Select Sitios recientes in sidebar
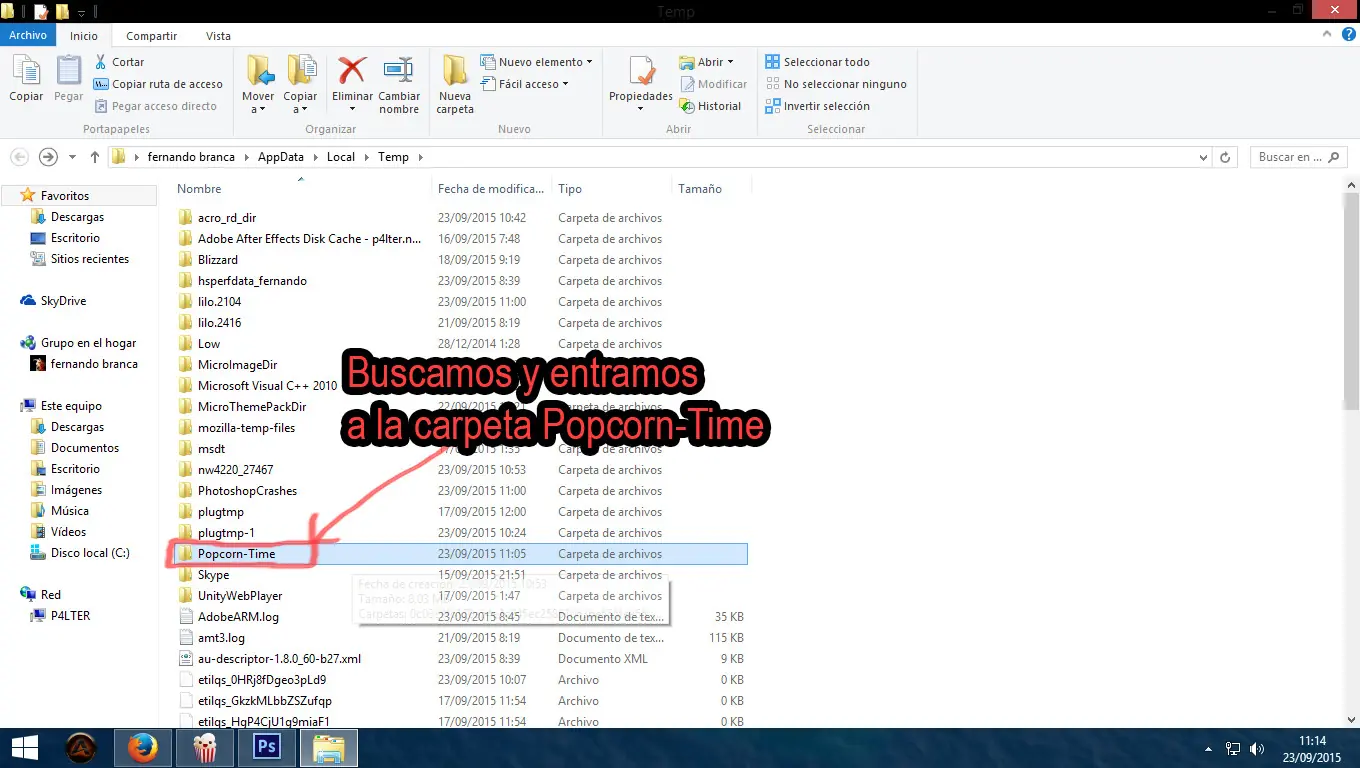 point(90,259)
